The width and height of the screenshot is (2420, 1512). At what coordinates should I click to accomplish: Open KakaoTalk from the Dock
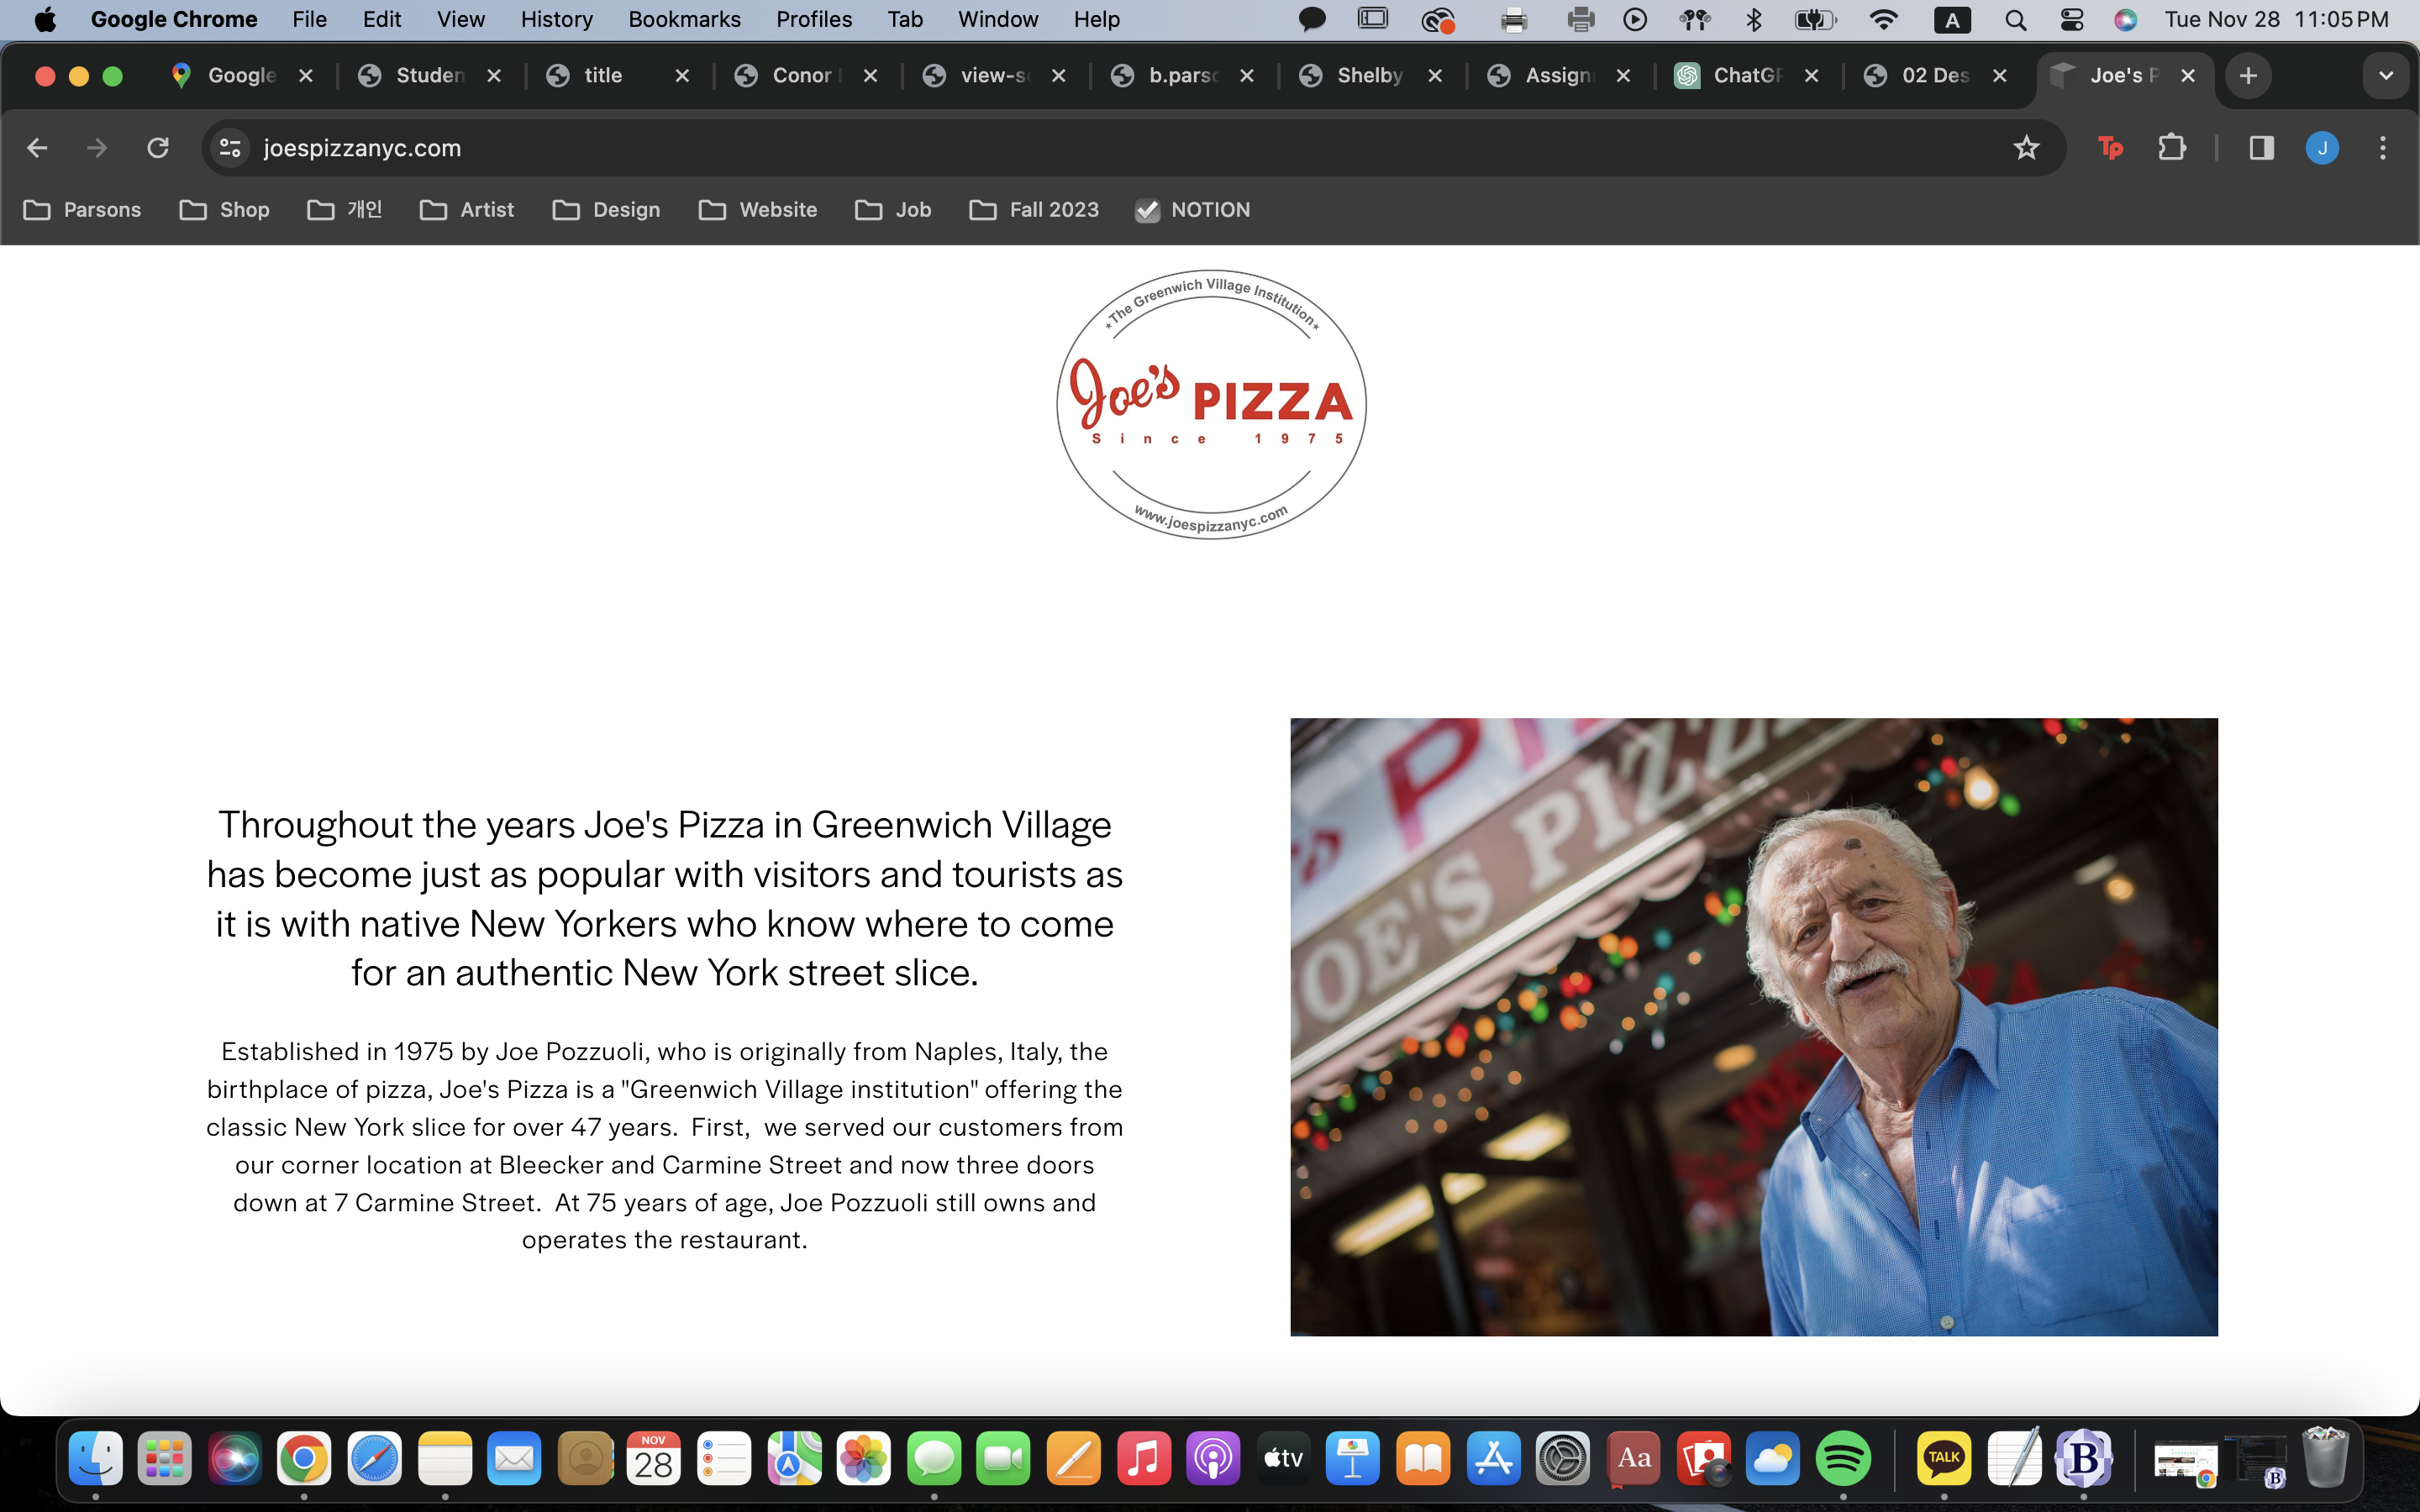coord(1944,1459)
